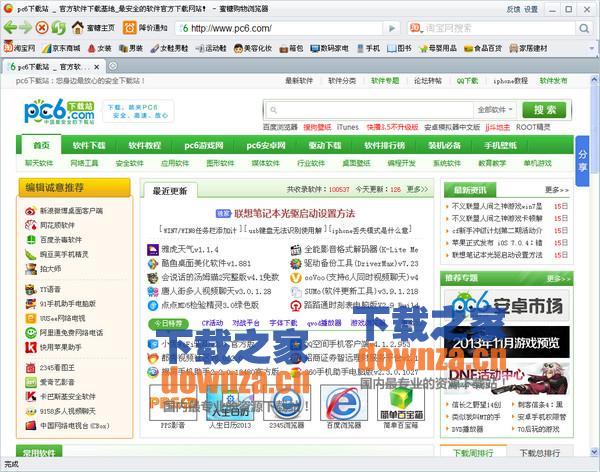Open the 安全软件 category link
The width and height of the screenshot is (600, 472).
point(130,163)
